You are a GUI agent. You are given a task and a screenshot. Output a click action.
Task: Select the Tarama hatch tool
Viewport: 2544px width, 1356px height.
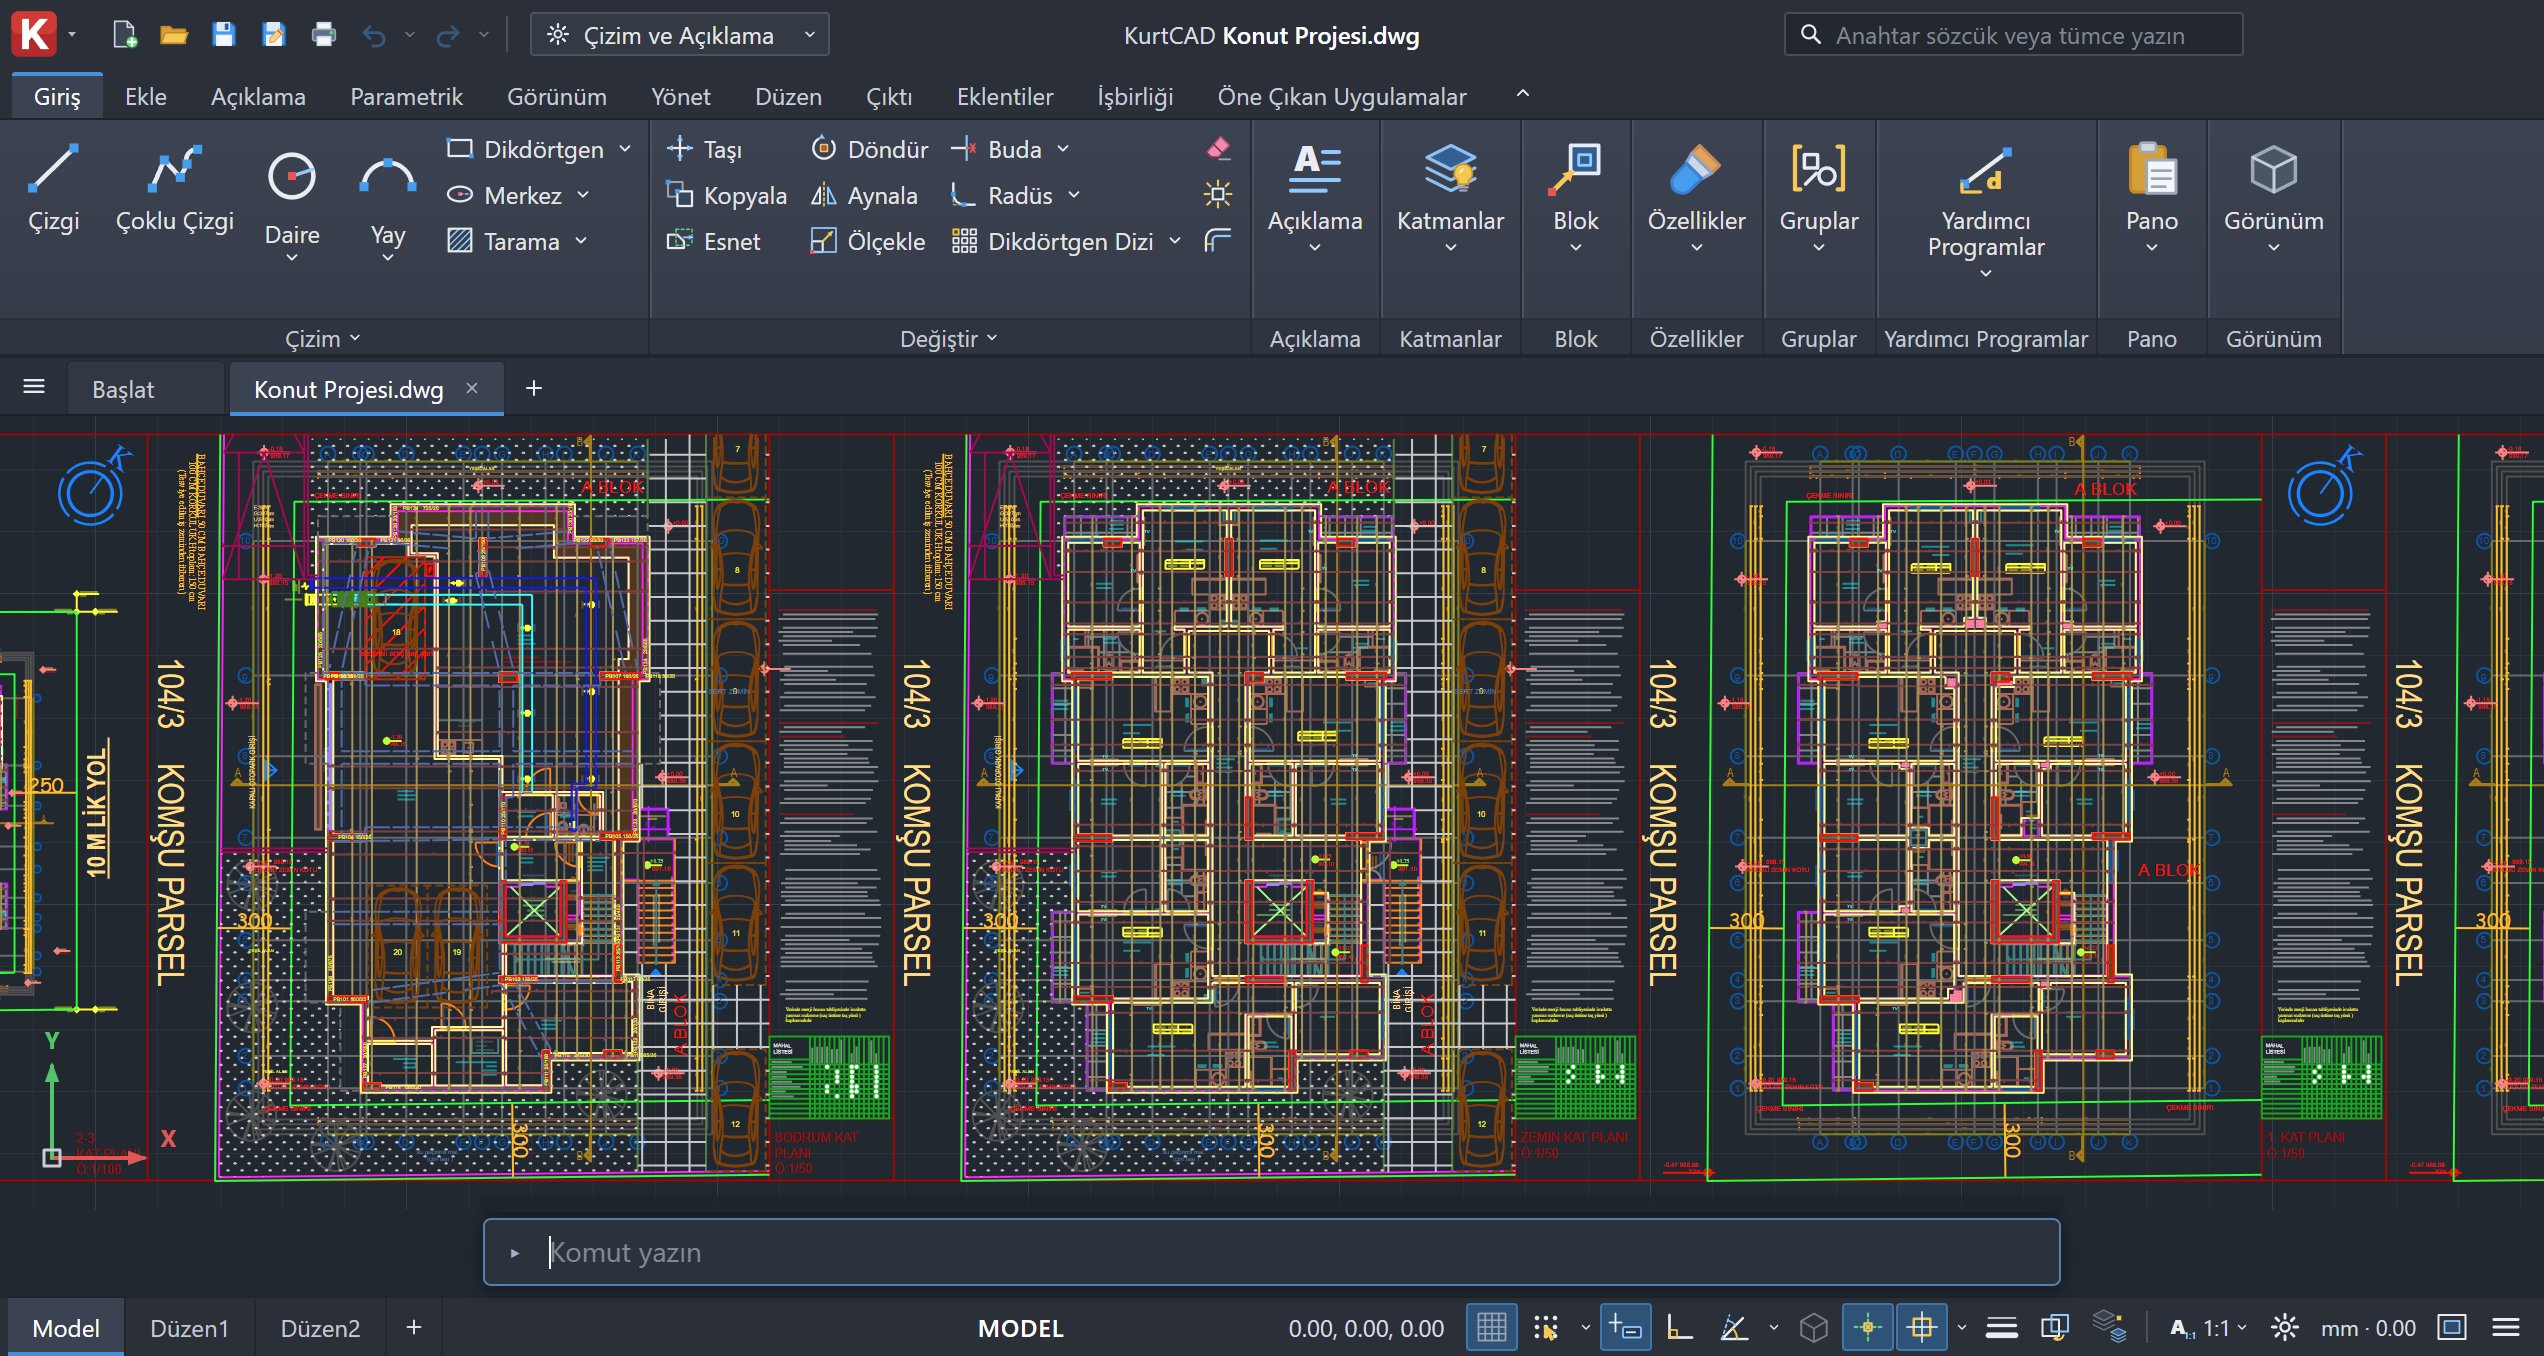coord(516,241)
